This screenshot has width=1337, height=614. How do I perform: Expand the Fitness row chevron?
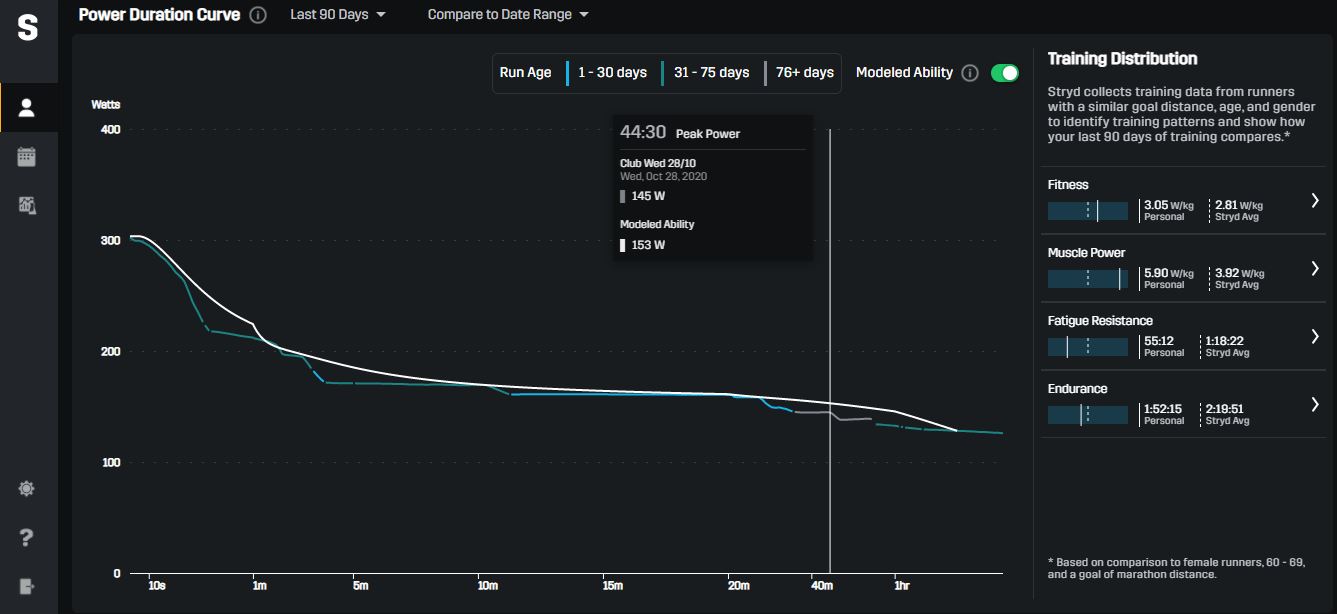pyautogui.click(x=1315, y=200)
